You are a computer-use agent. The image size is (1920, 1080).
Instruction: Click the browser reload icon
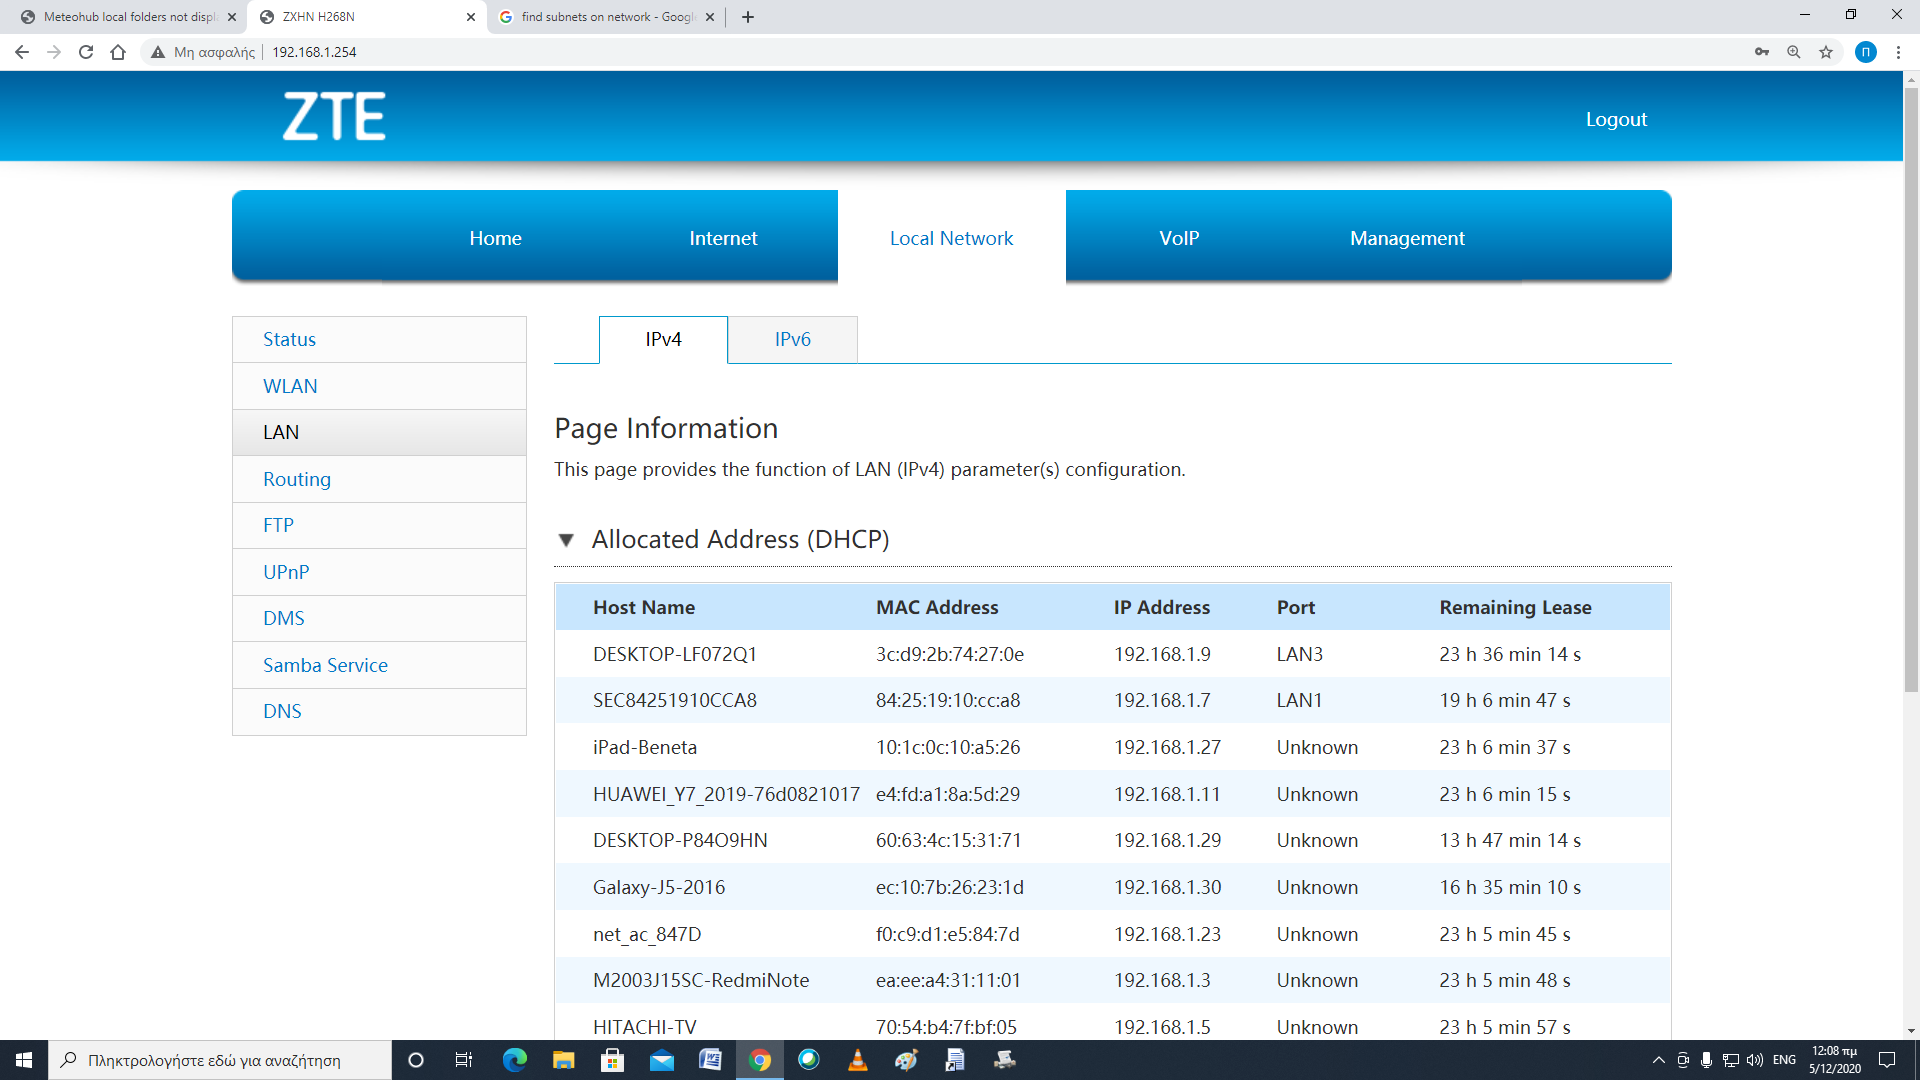coord(86,52)
